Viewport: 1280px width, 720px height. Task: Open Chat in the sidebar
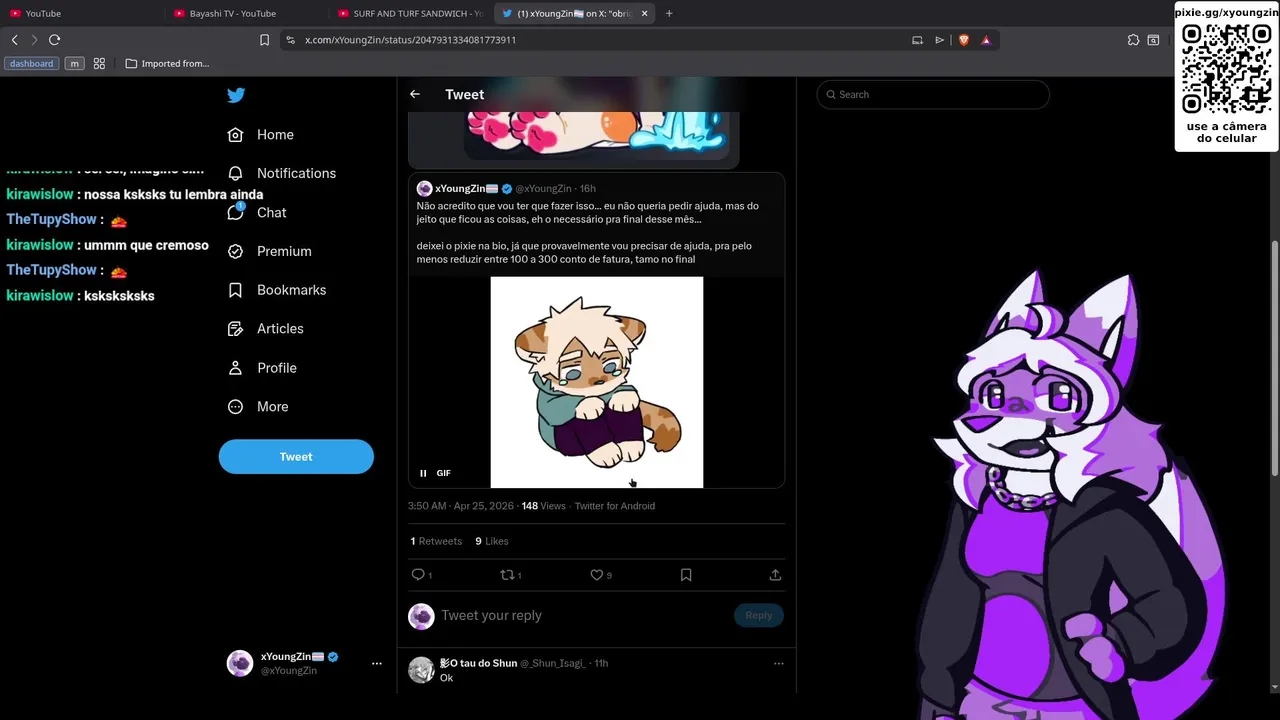coord(257,213)
